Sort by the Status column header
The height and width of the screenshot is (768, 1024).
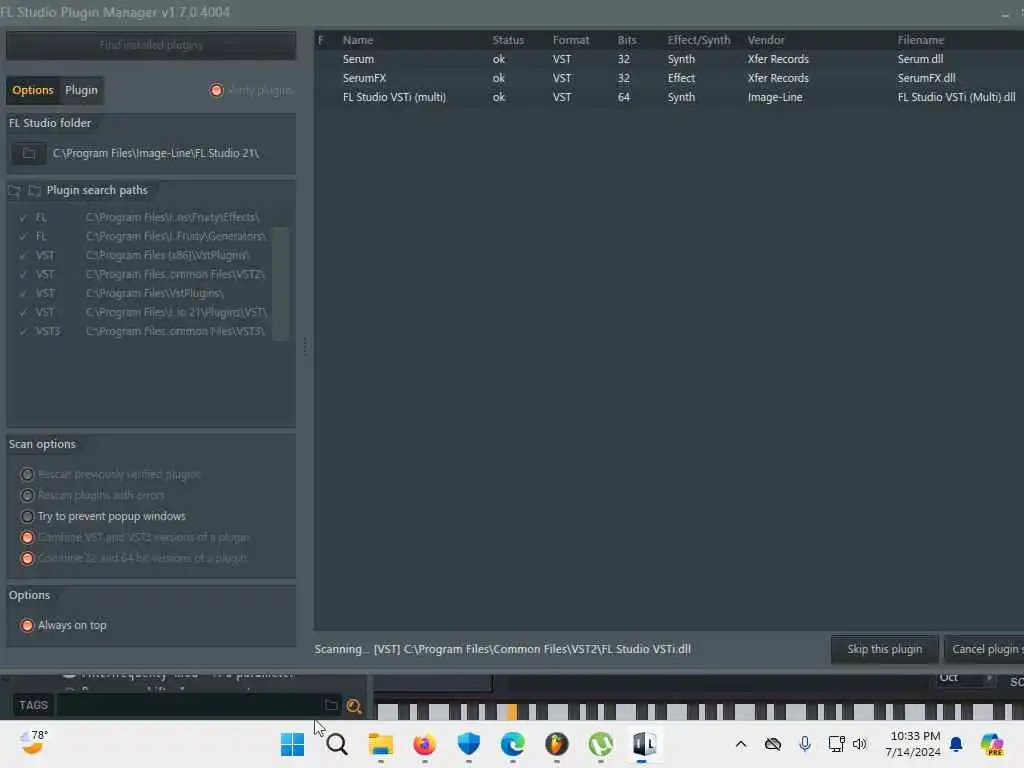tap(508, 40)
